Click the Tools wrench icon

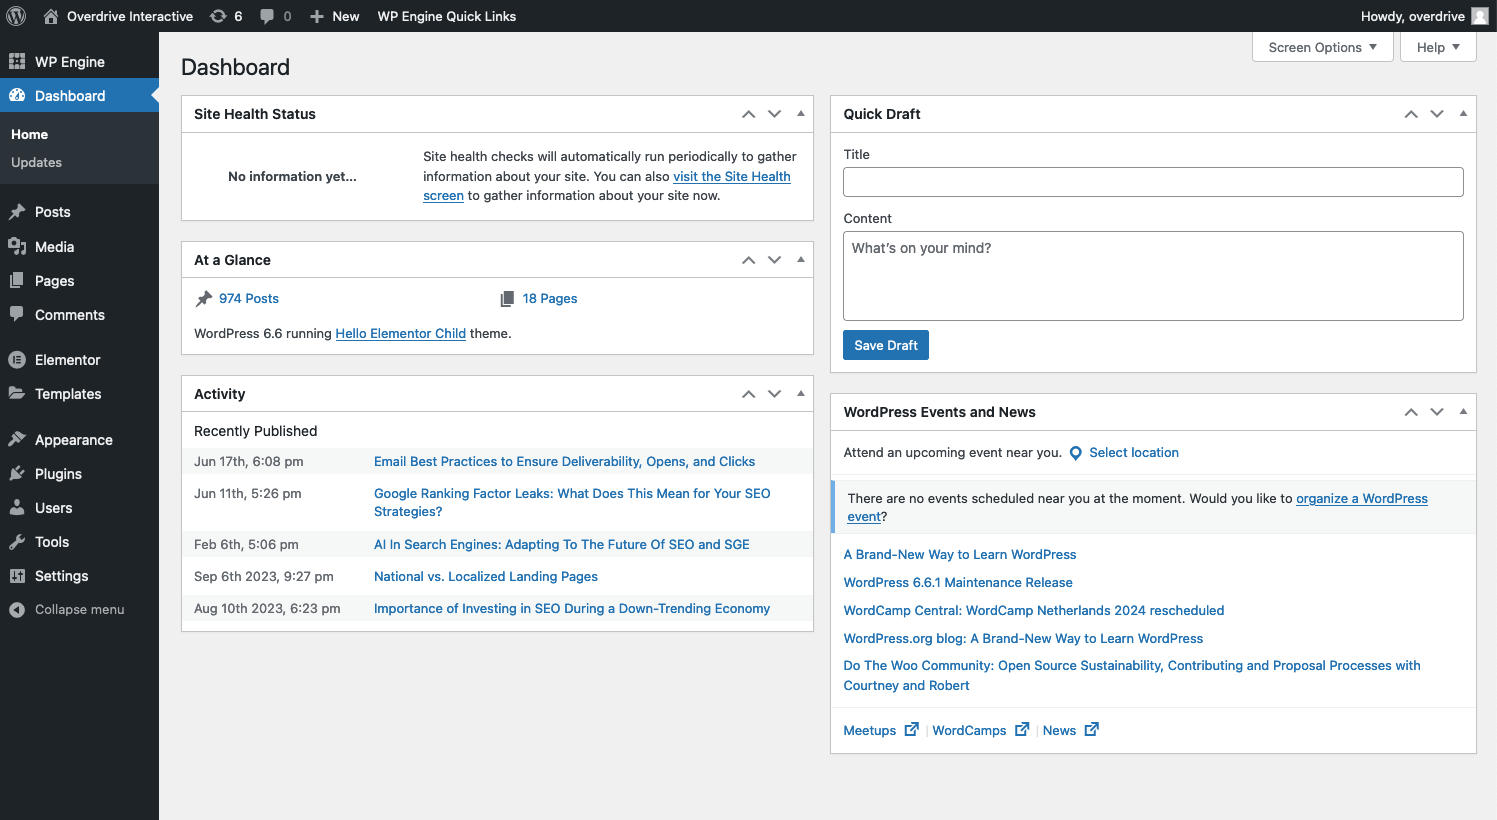tap(17, 542)
